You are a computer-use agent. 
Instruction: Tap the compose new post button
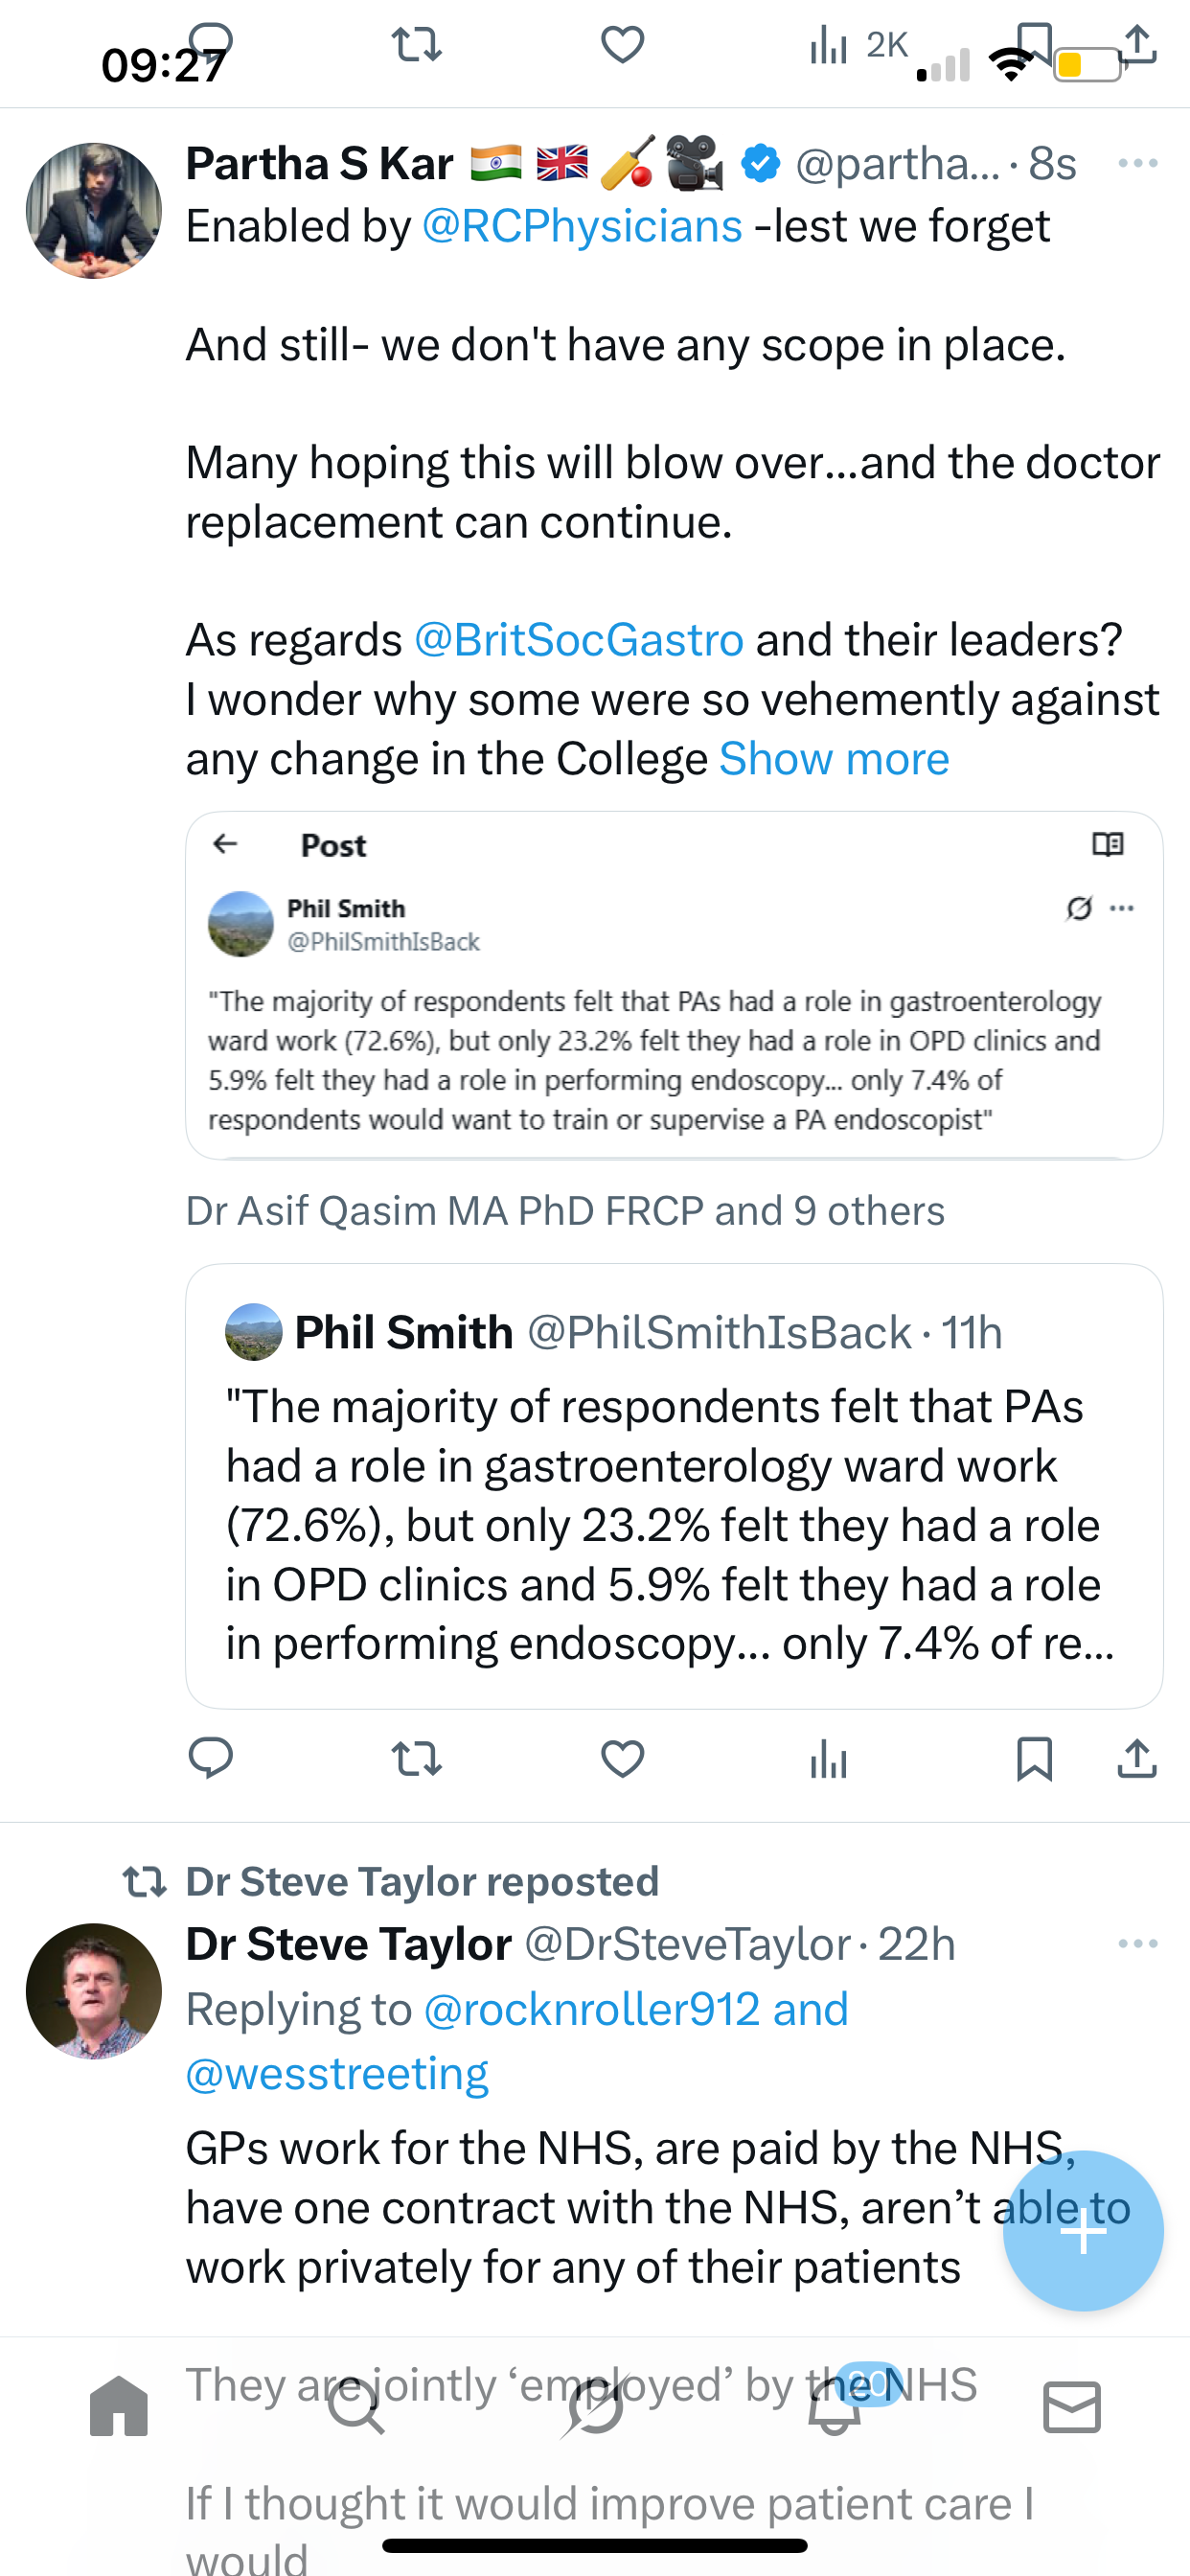tap(1083, 2230)
